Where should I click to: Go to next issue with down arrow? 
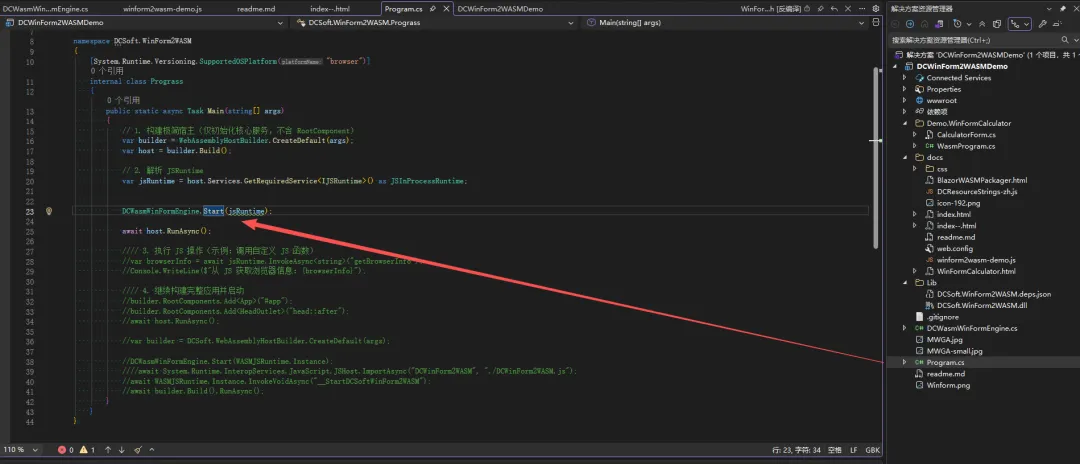(x=121, y=450)
